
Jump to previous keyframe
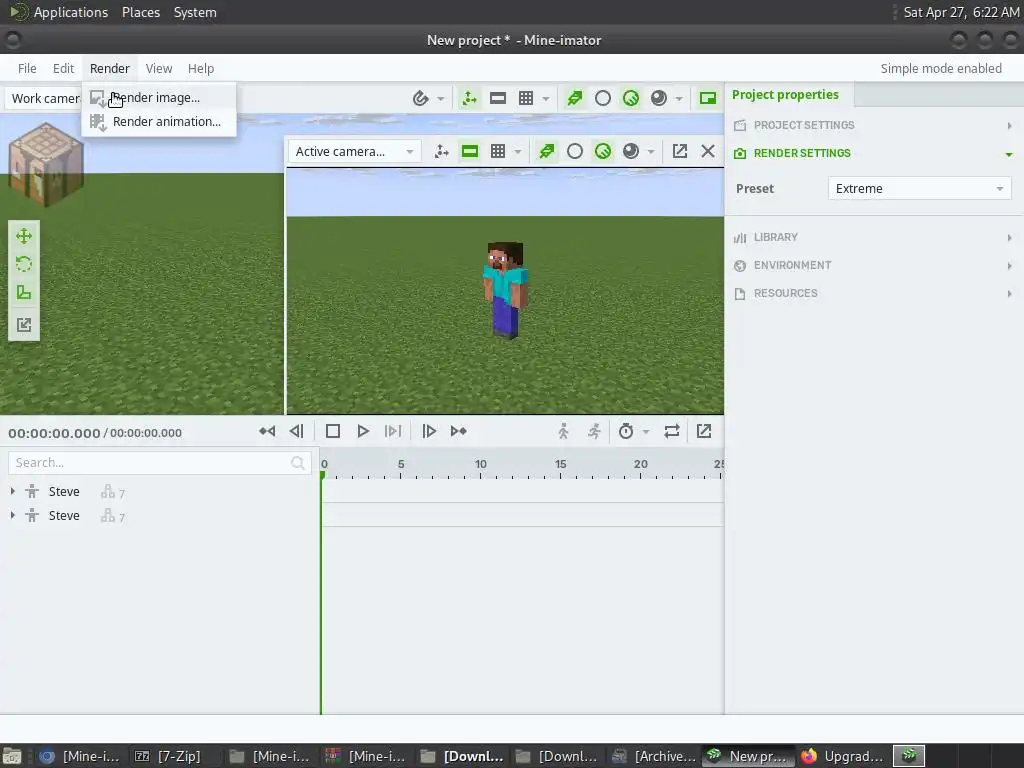pyautogui.click(x=266, y=431)
